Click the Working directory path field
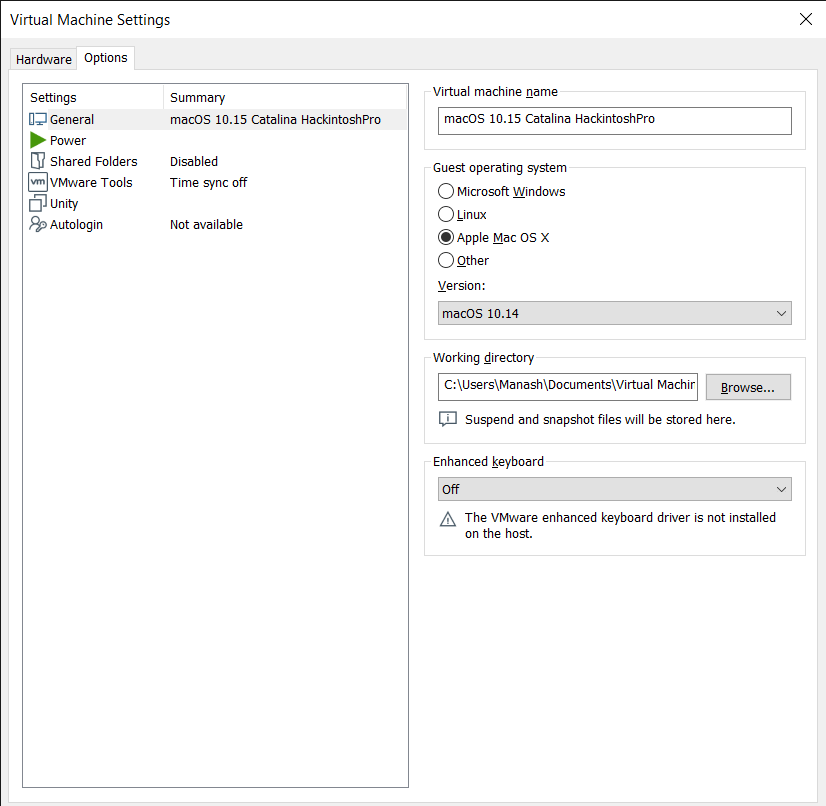The image size is (826, 806). [567, 387]
